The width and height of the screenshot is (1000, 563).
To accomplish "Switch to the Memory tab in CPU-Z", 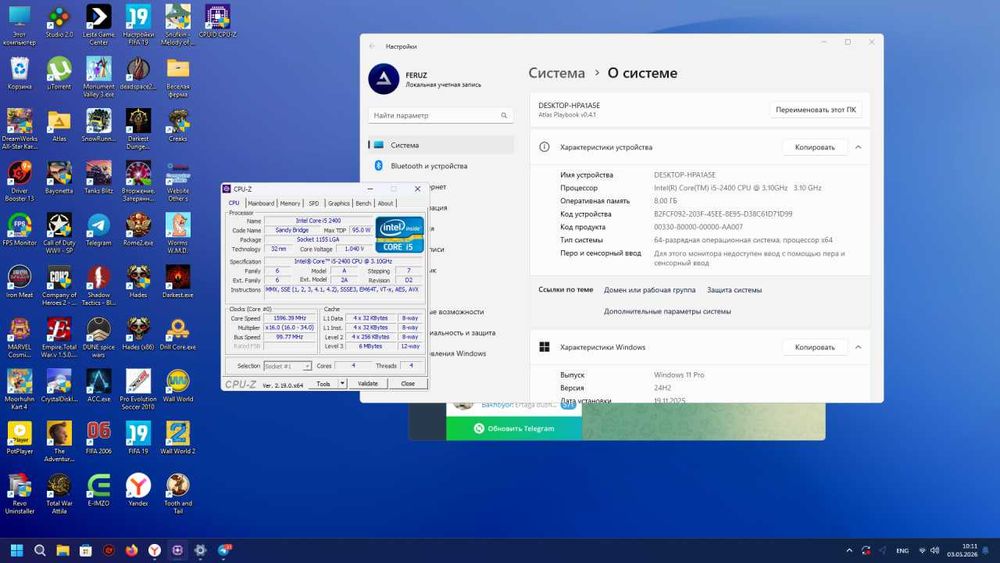I will [x=290, y=203].
